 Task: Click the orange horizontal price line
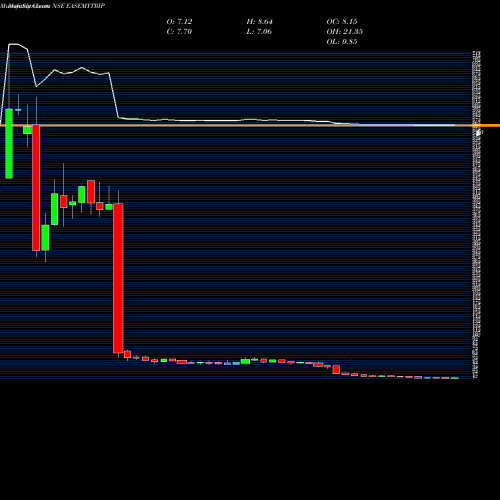(250, 125)
